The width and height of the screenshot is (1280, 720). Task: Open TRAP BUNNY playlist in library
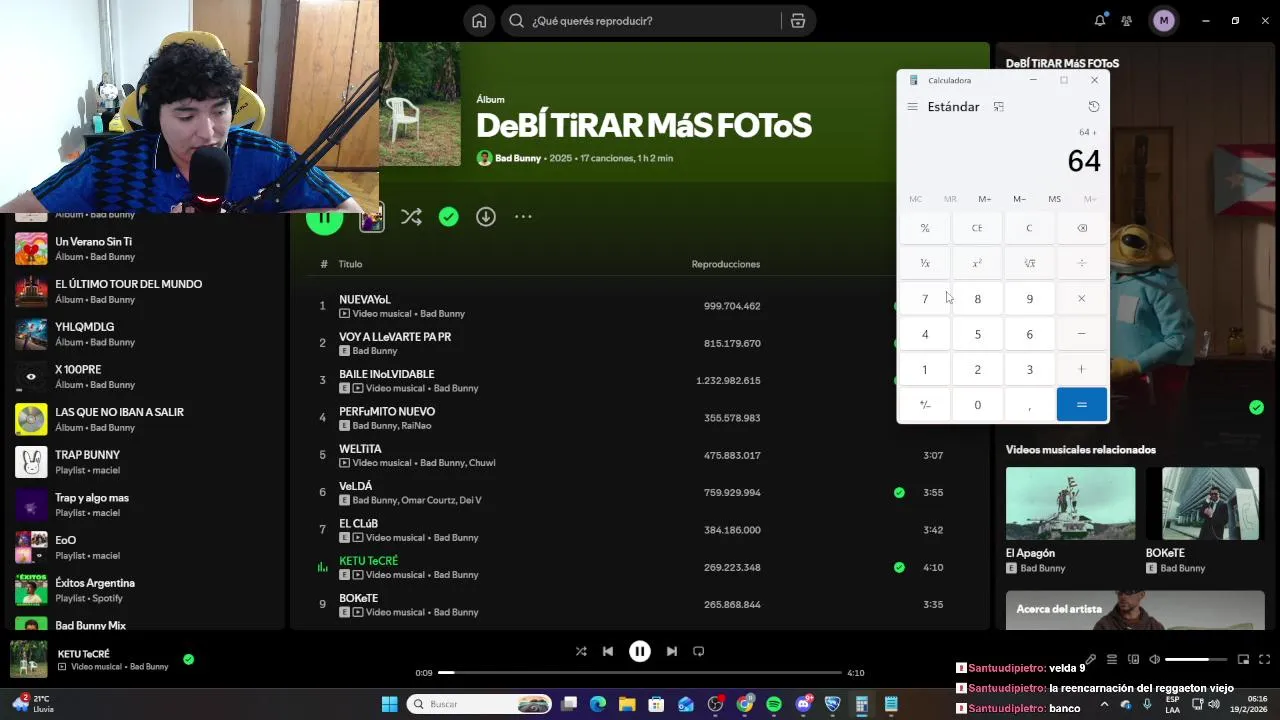pyautogui.click(x=145, y=462)
